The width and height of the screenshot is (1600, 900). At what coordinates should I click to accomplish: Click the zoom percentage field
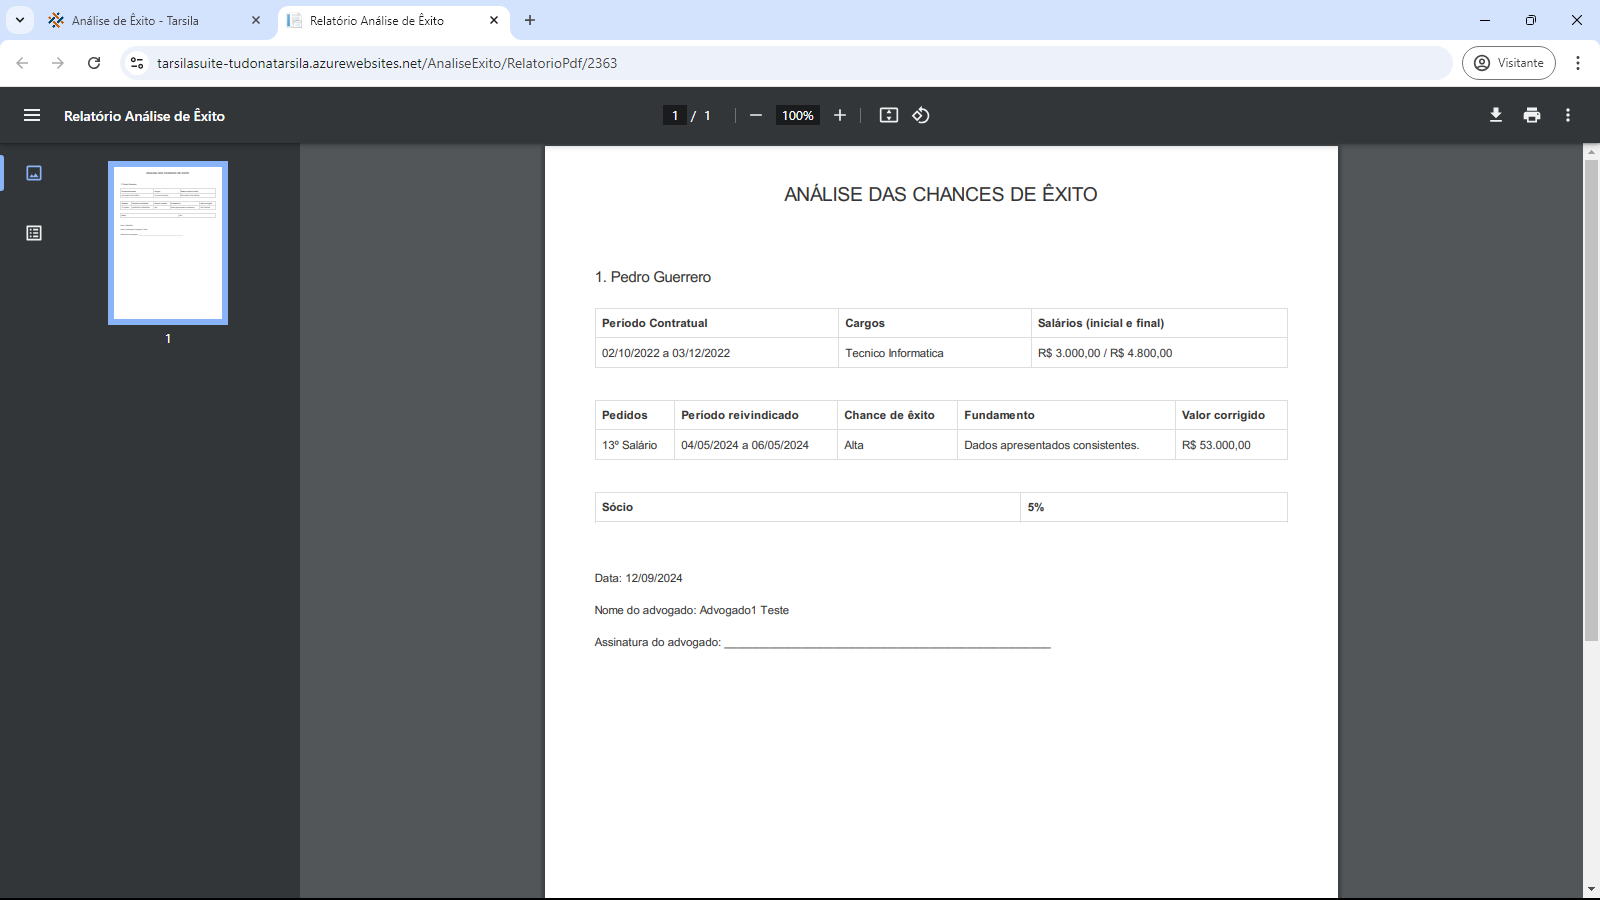pyautogui.click(x=797, y=115)
